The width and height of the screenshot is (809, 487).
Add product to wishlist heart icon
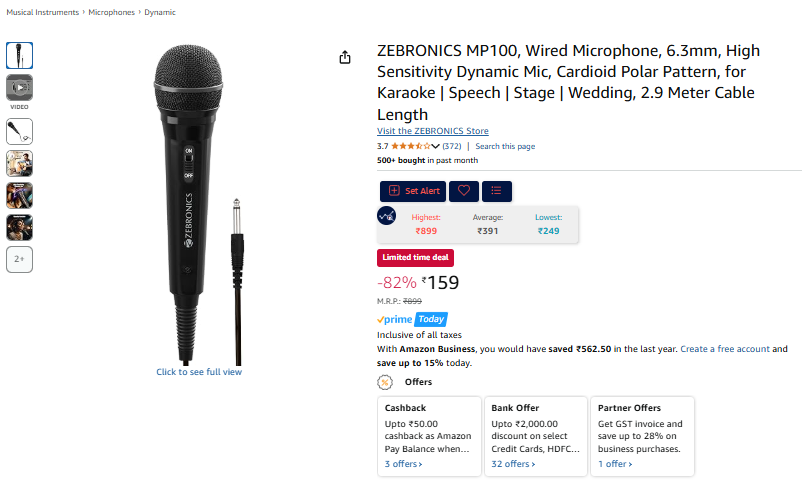tap(463, 190)
